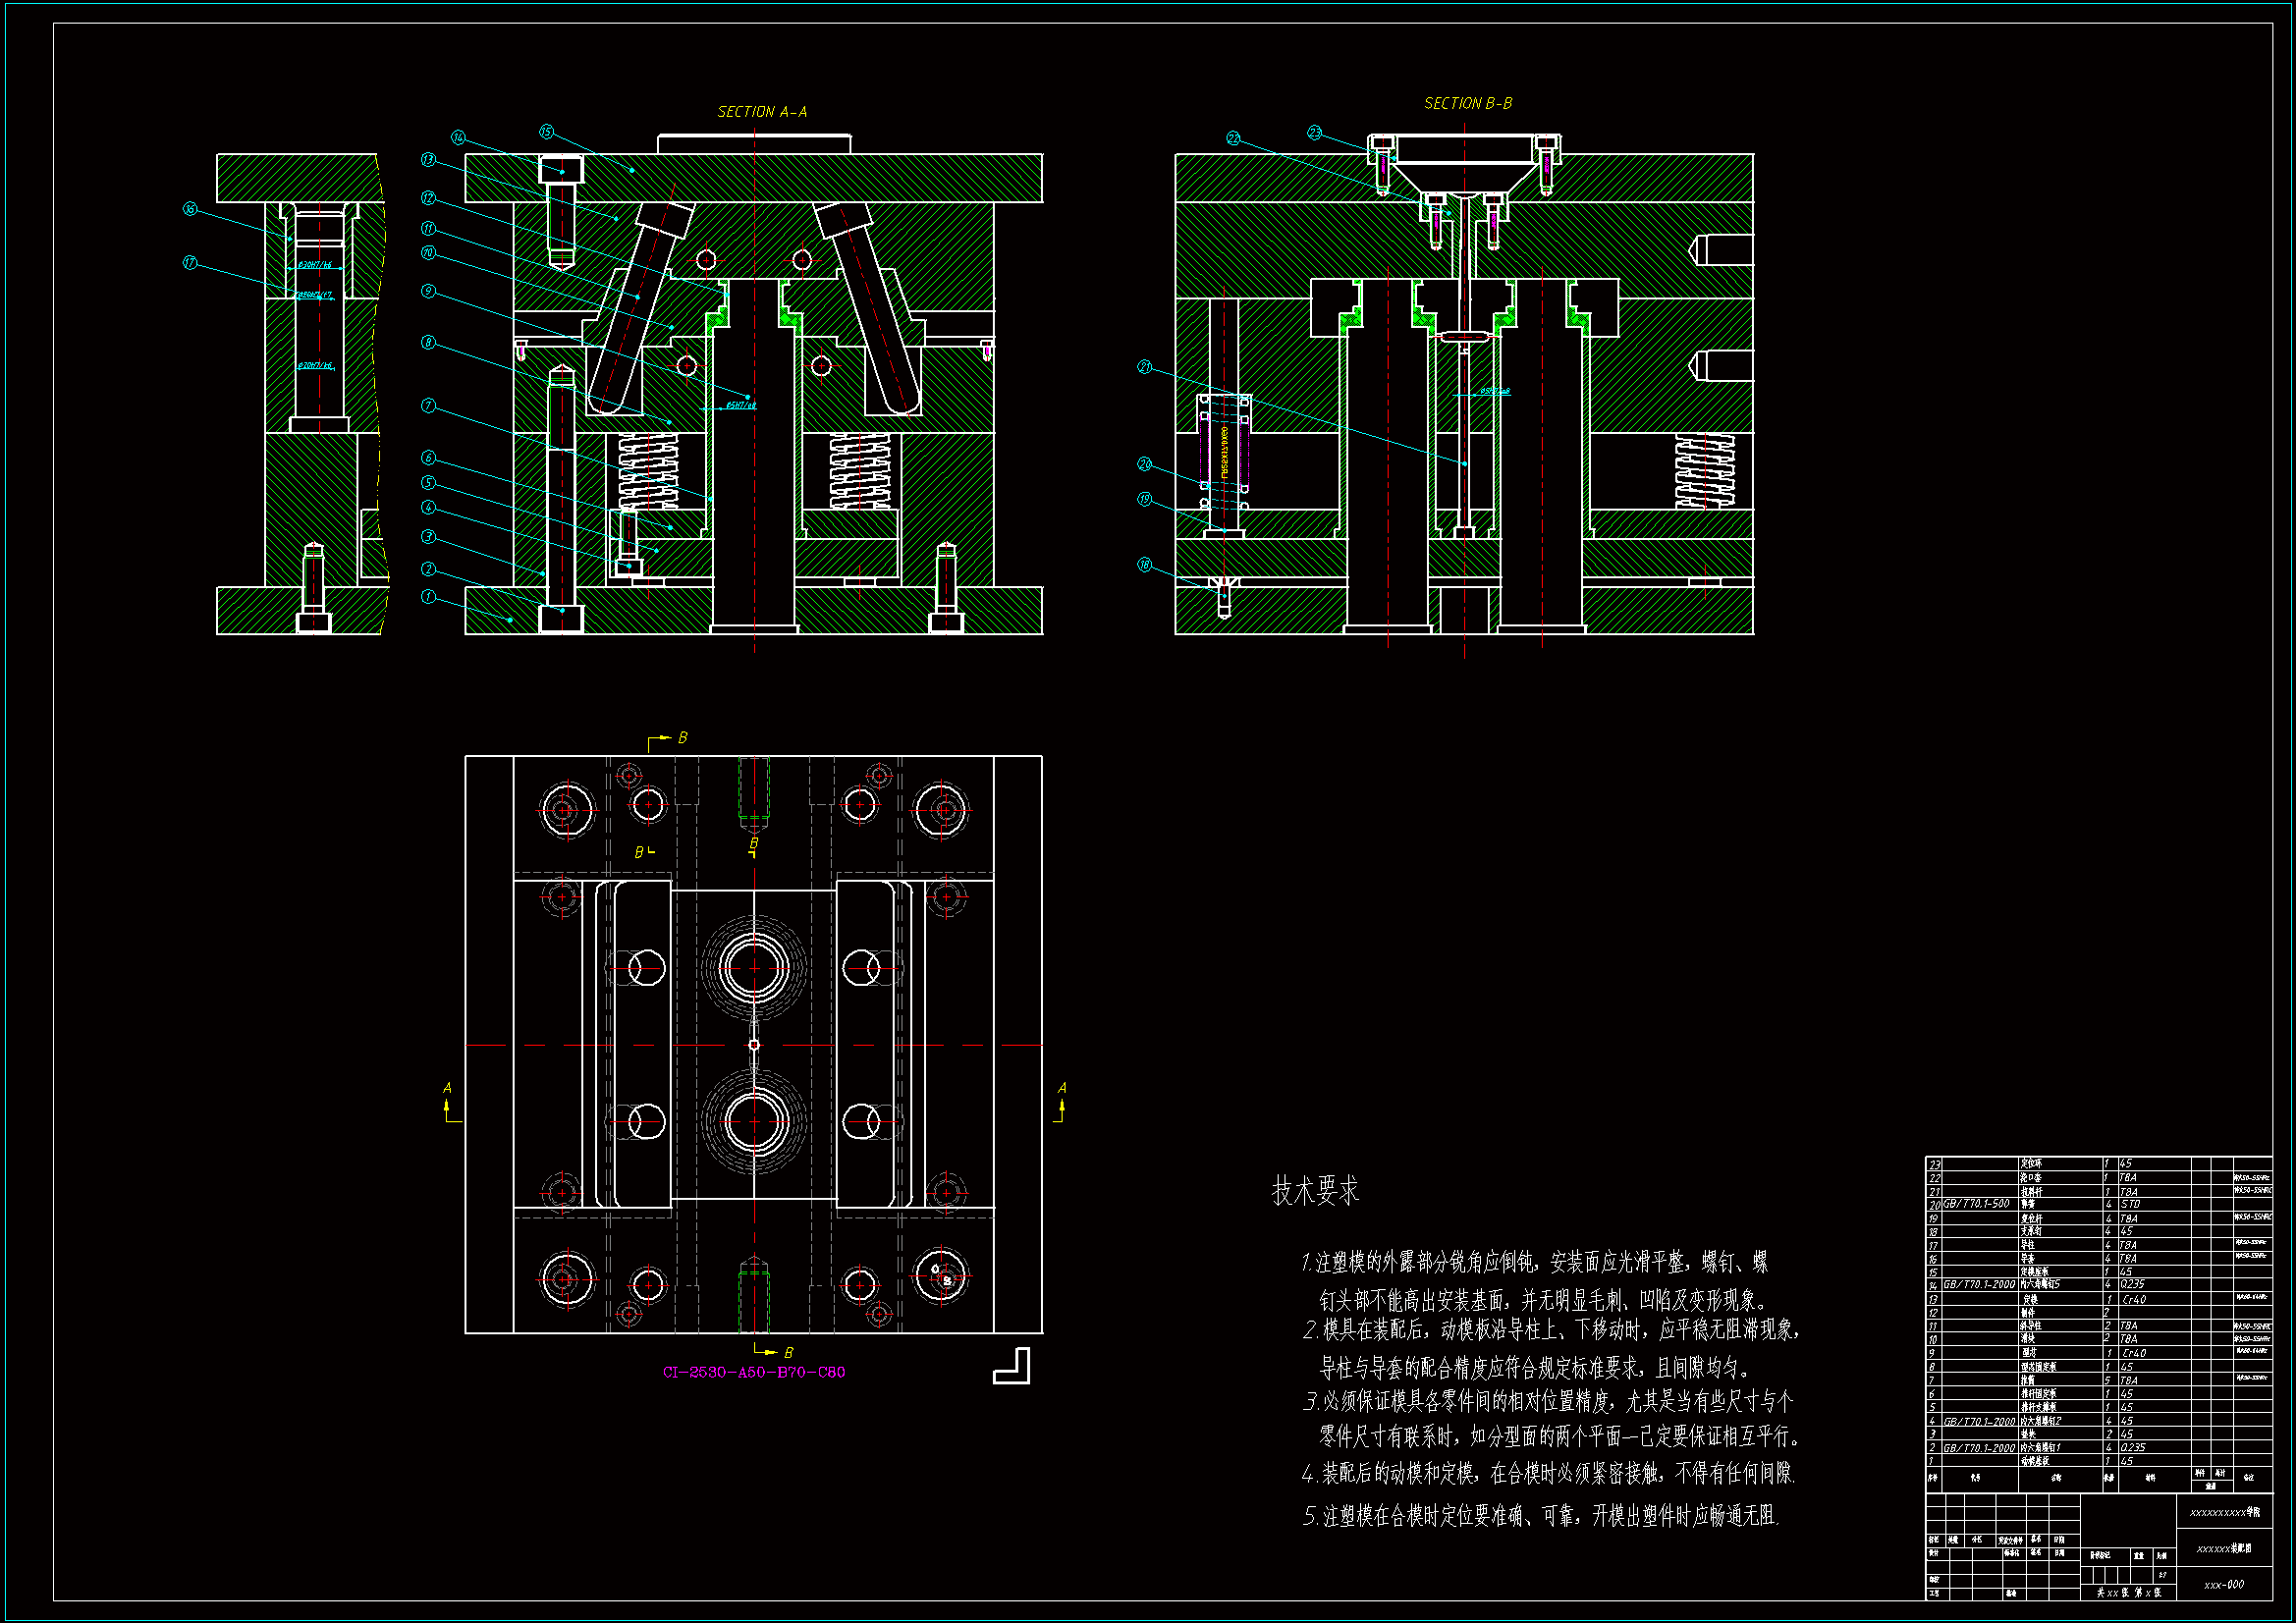Select the xxx-000 drawing number cell
Image resolution: width=2296 pixels, height=1623 pixels.
tap(2224, 1584)
